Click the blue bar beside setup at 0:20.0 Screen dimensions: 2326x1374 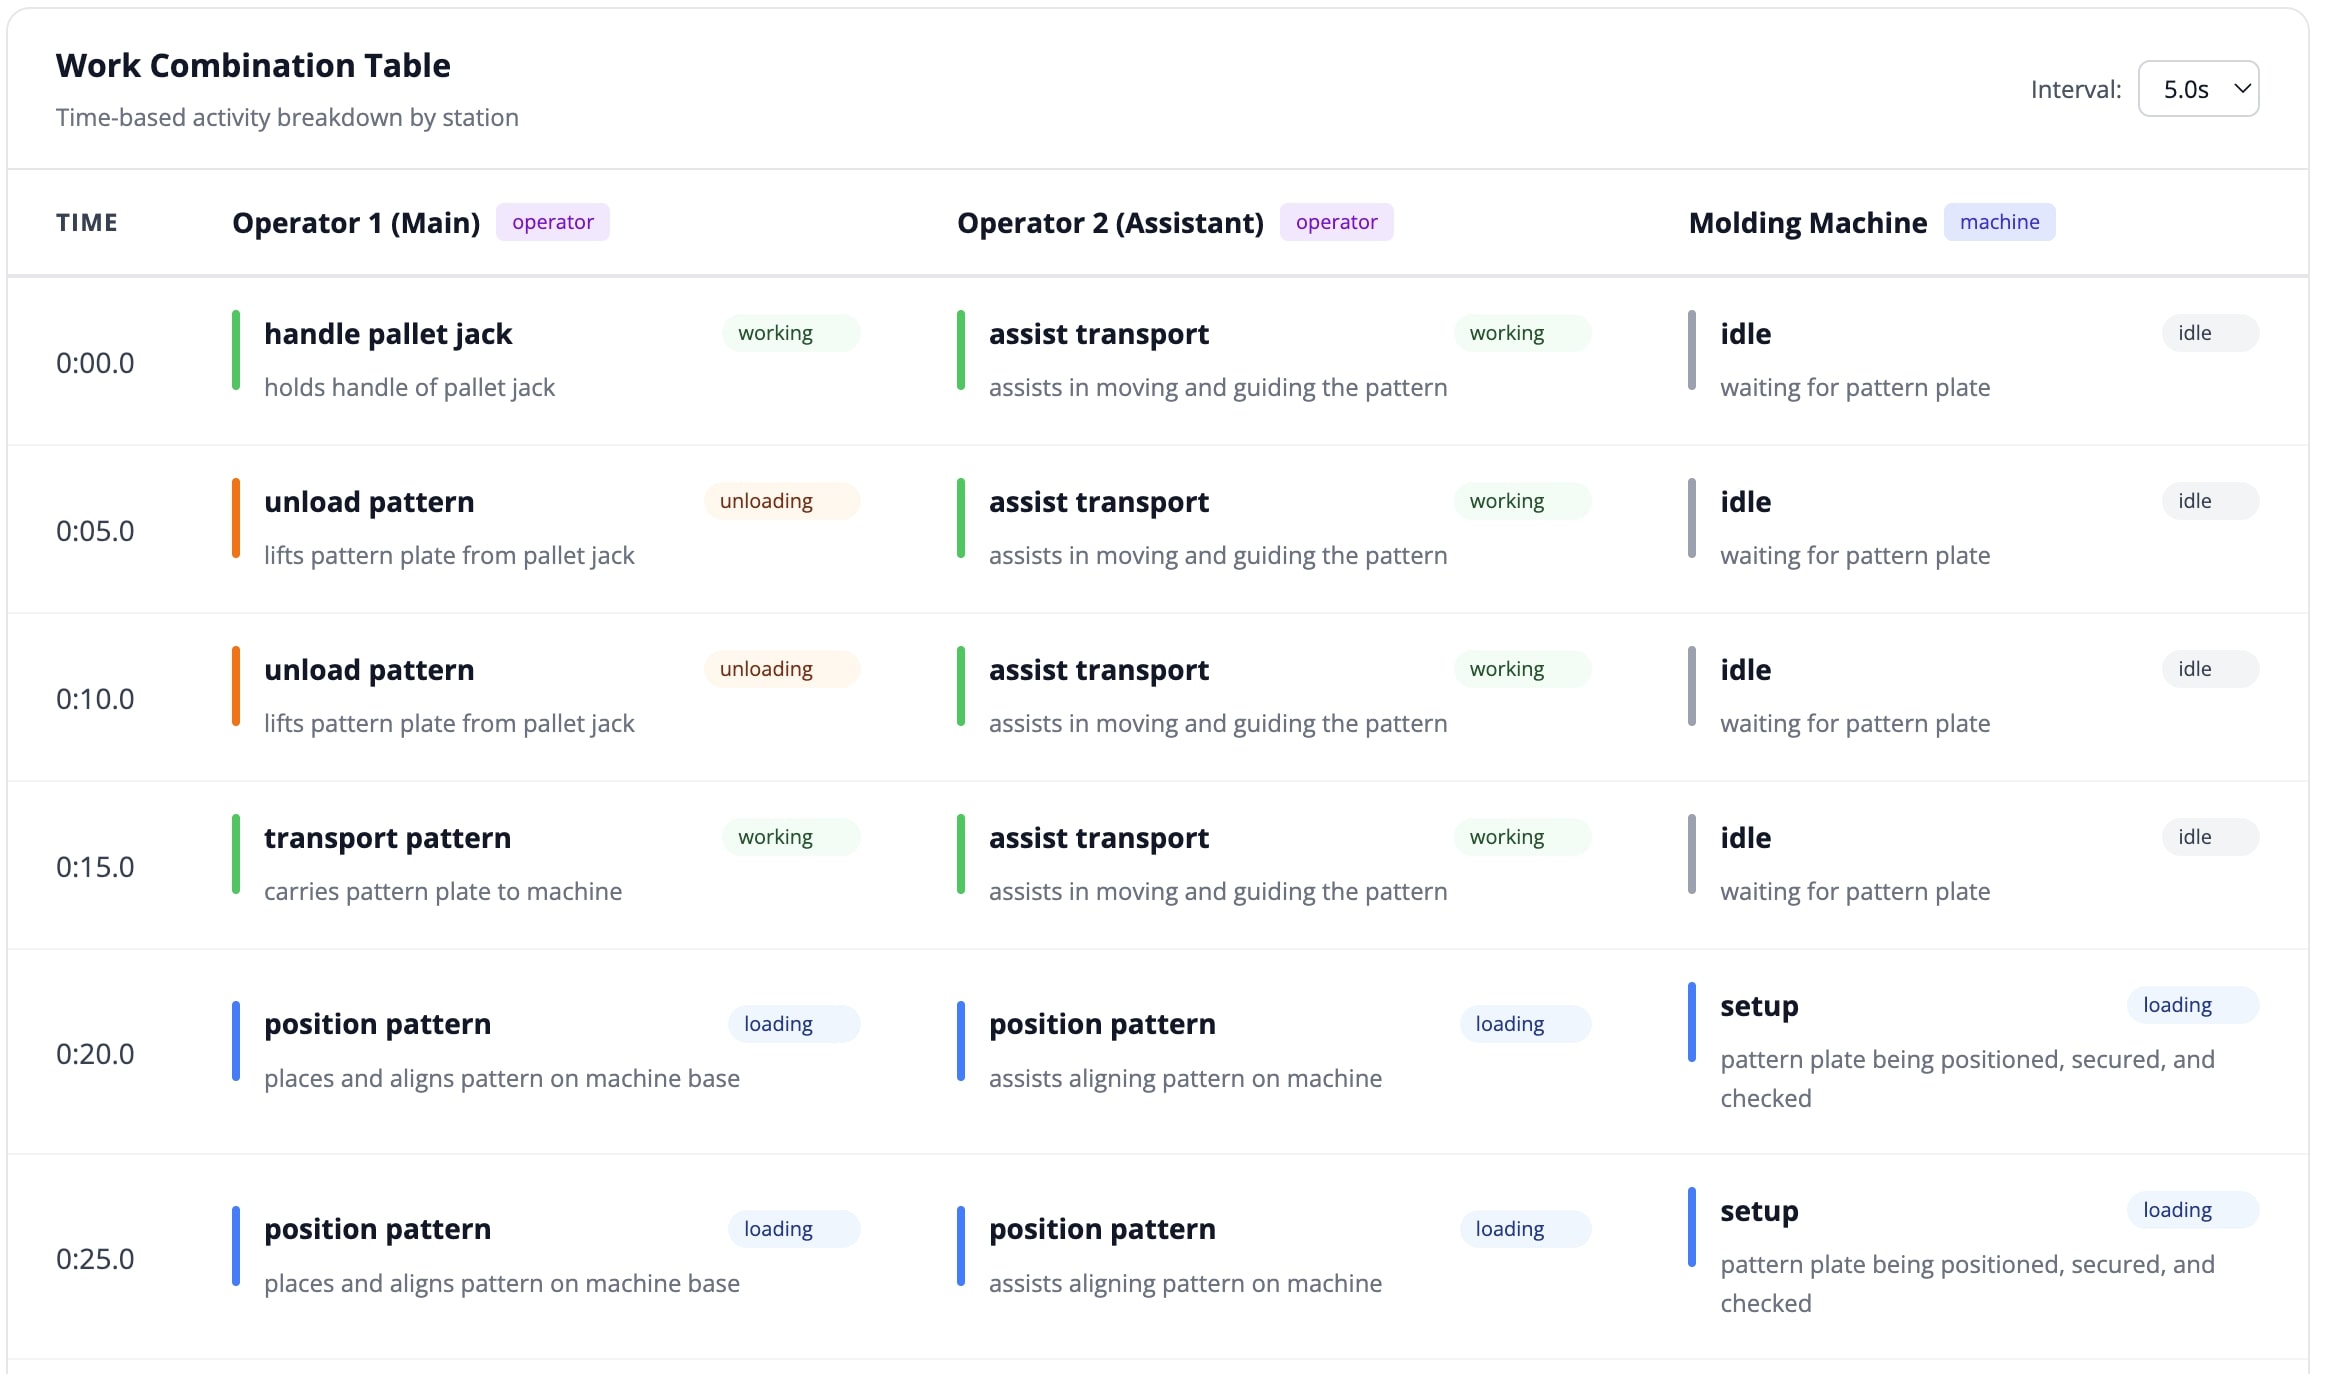pos(1691,1022)
